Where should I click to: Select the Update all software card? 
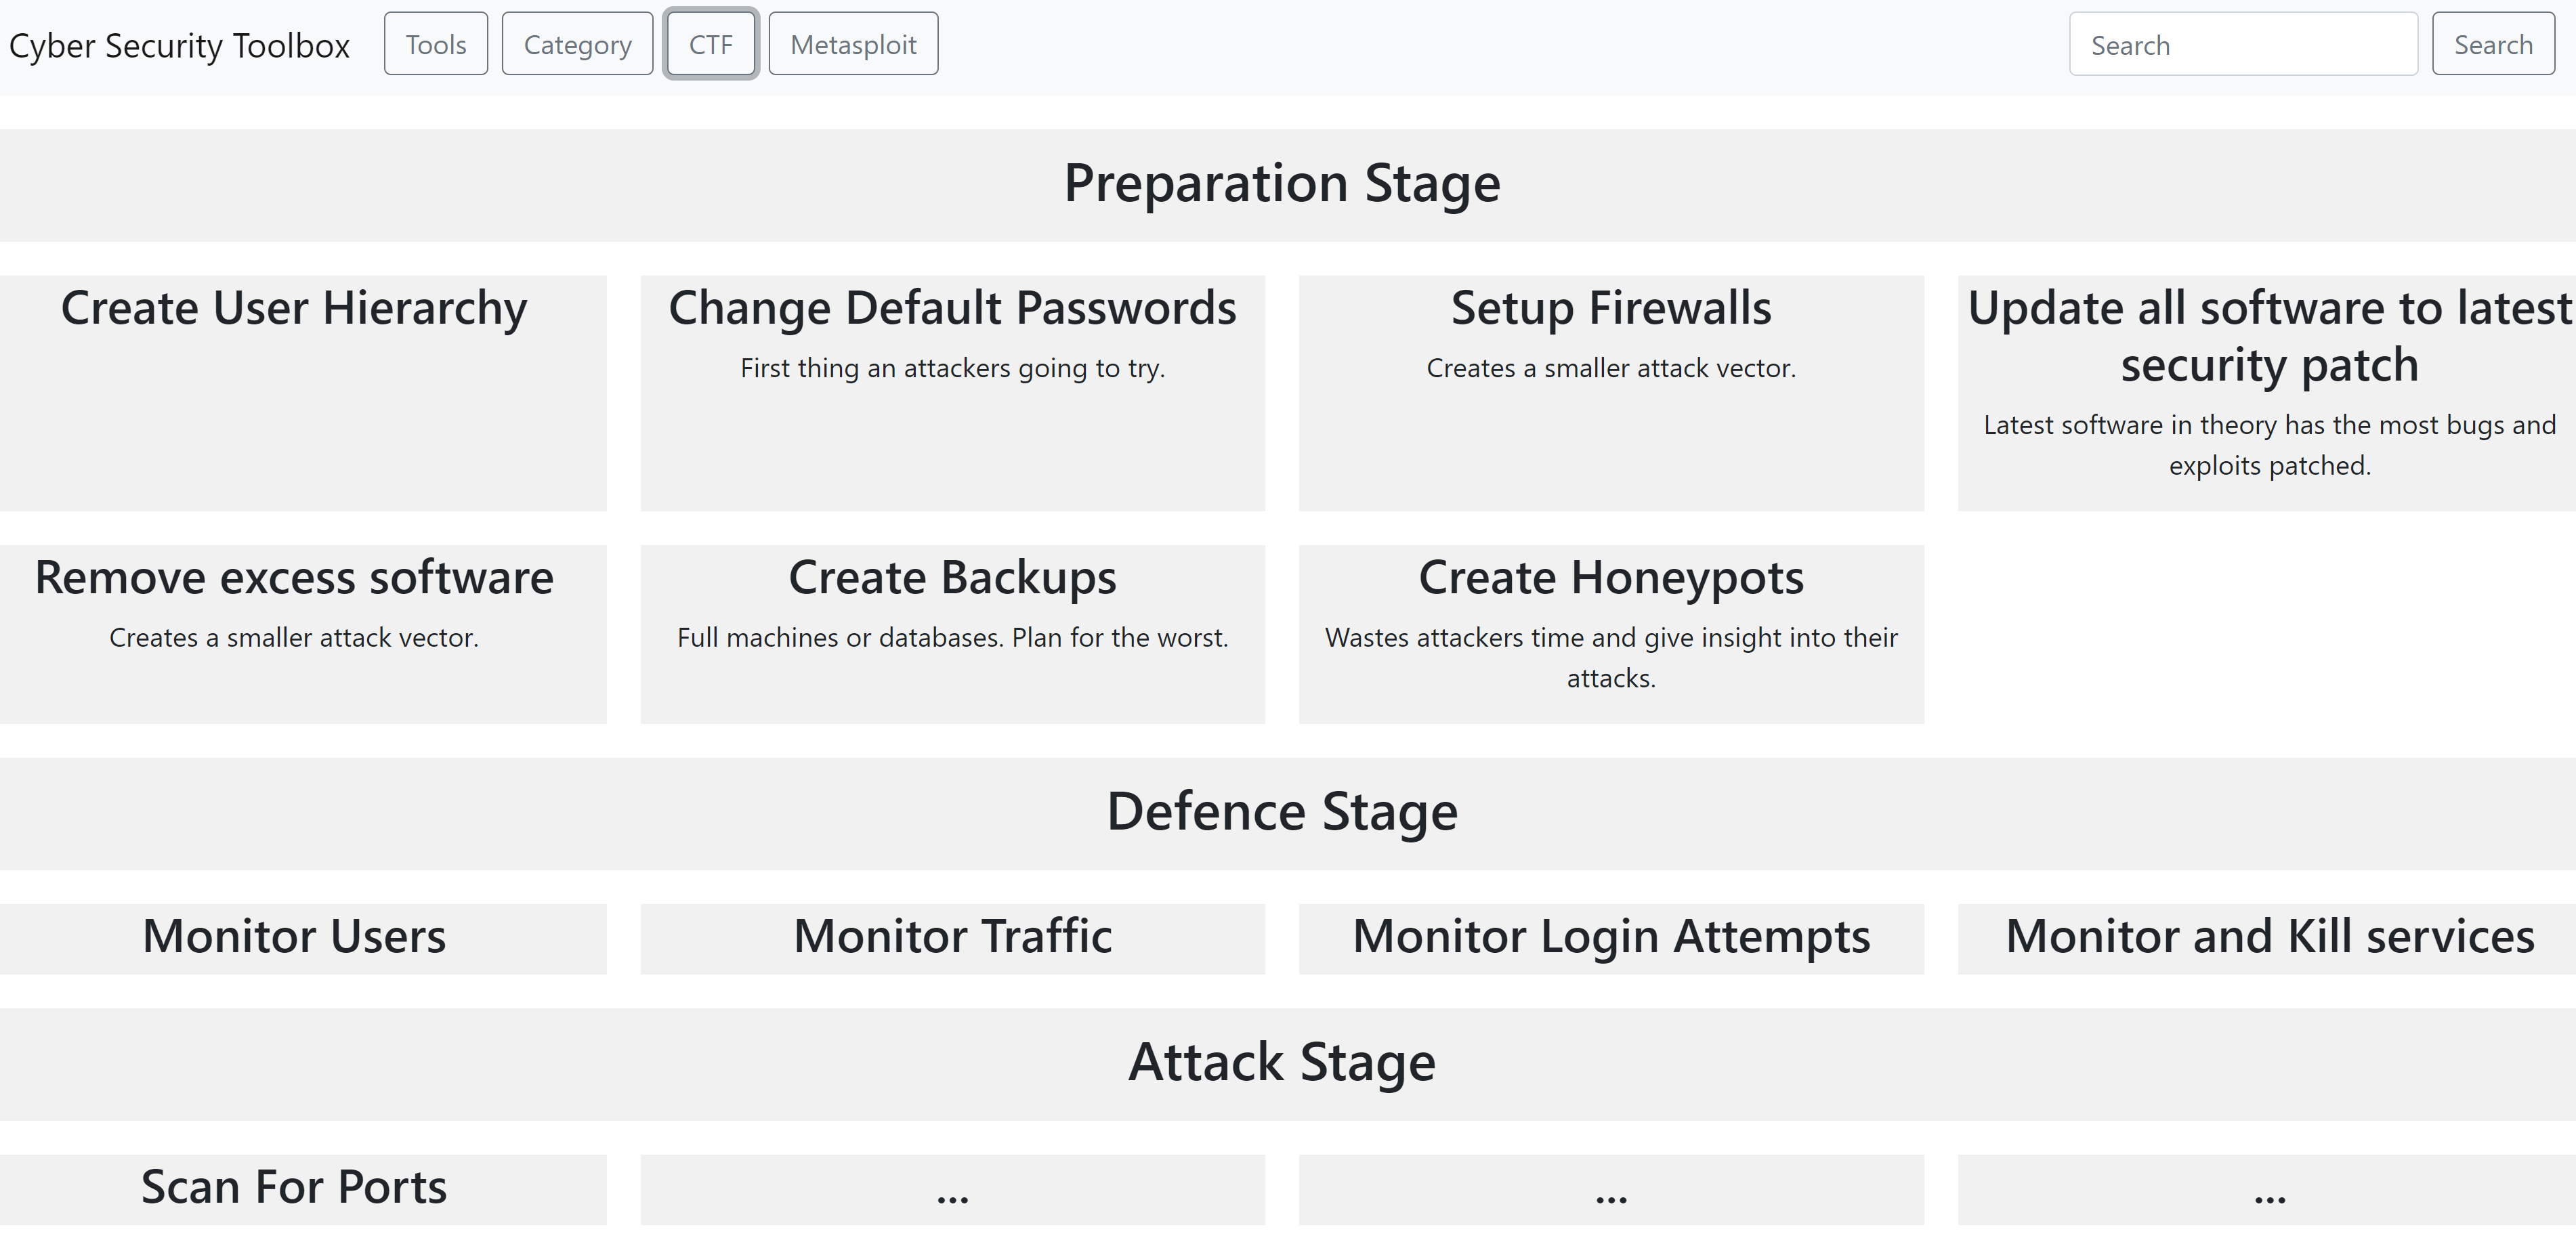point(2267,393)
